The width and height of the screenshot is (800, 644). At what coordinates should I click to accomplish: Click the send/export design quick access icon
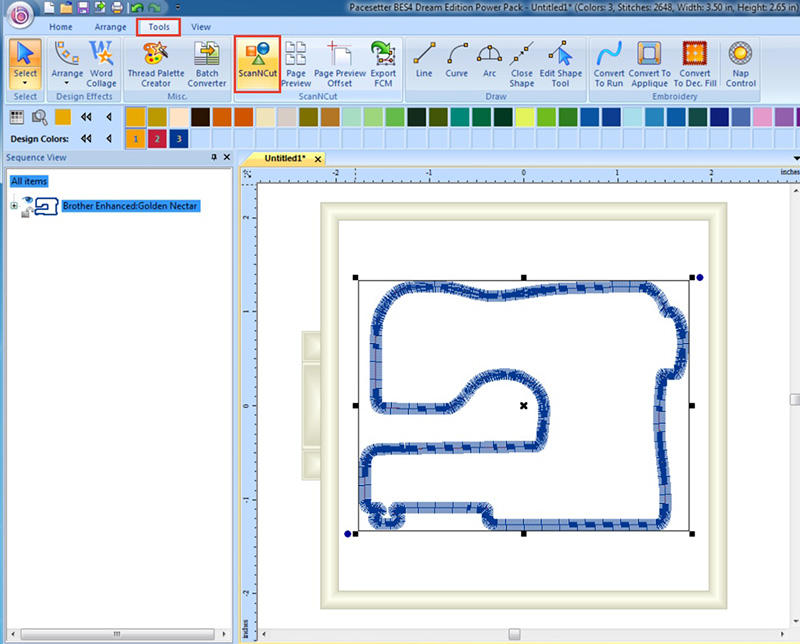click(x=100, y=7)
